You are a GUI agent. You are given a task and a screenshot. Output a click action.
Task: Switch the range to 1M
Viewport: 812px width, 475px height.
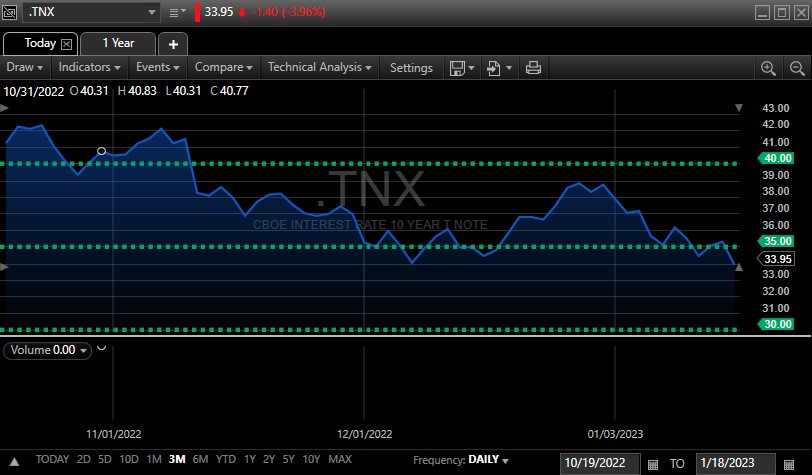153,460
